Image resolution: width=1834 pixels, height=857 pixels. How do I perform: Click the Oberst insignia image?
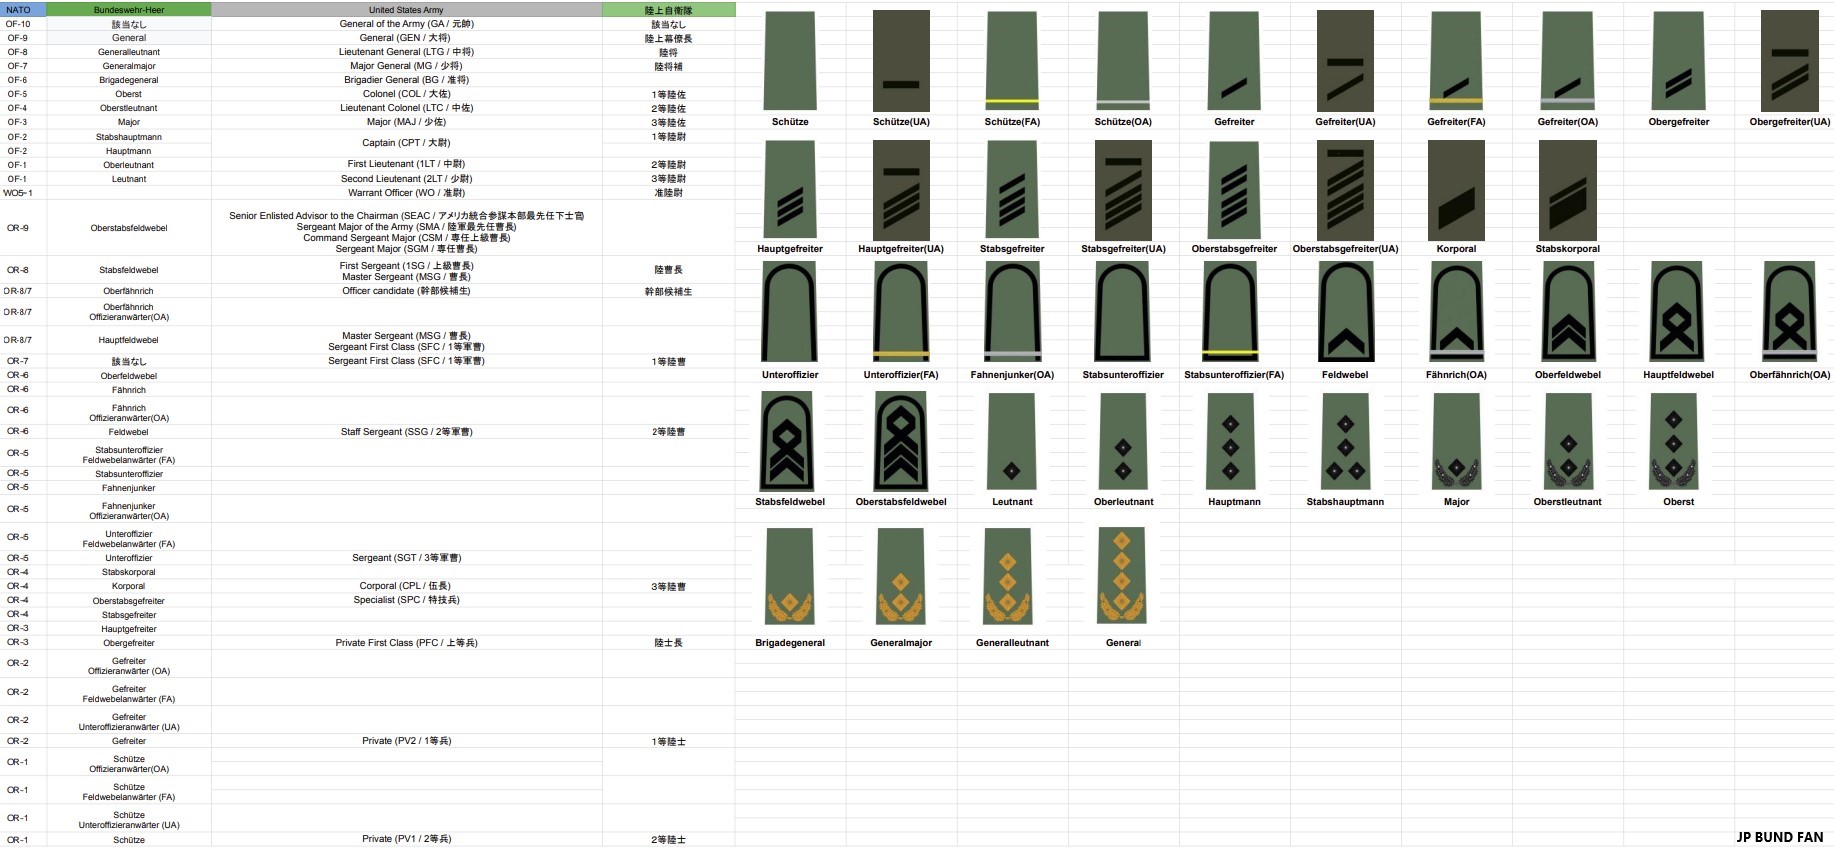click(1675, 441)
